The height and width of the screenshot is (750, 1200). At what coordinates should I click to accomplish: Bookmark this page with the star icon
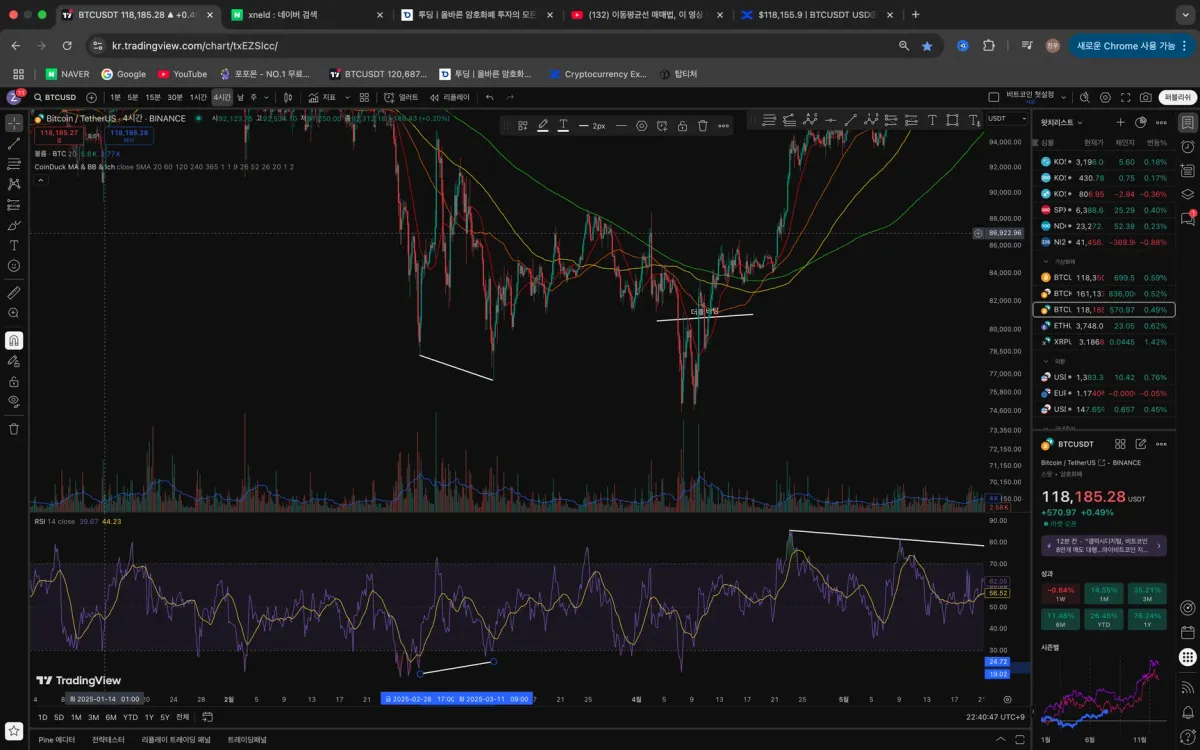(927, 45)
